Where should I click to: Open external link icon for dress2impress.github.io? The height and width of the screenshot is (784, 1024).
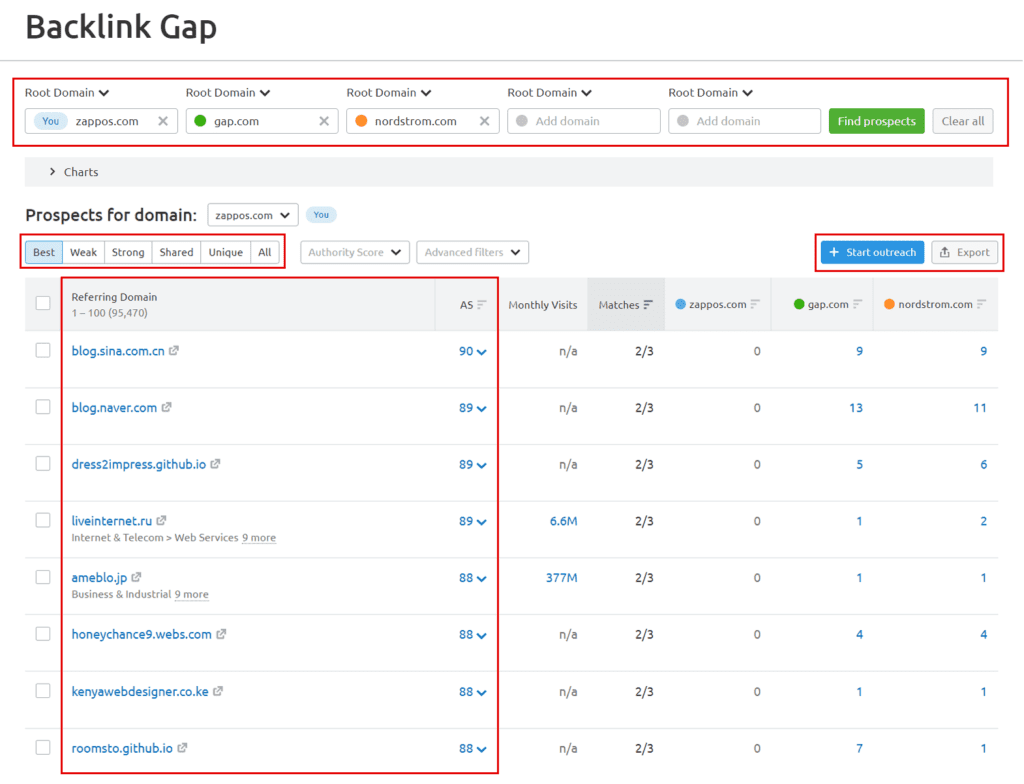(x=216, y=464)
